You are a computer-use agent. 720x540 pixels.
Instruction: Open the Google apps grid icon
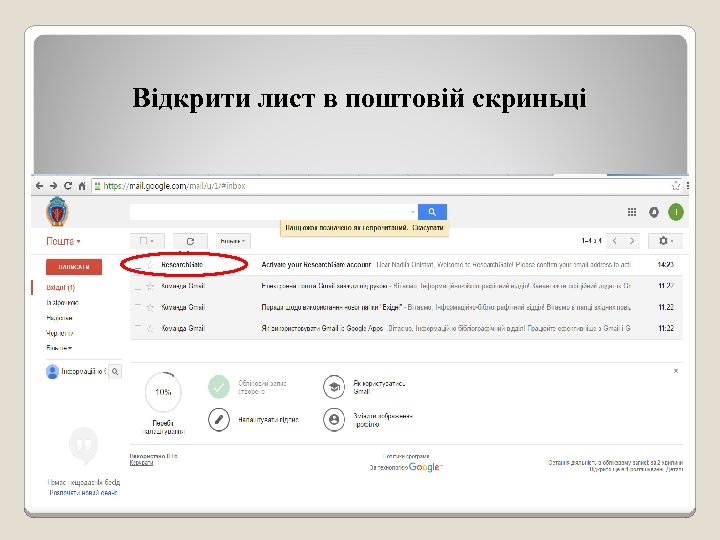pos(632,212)
